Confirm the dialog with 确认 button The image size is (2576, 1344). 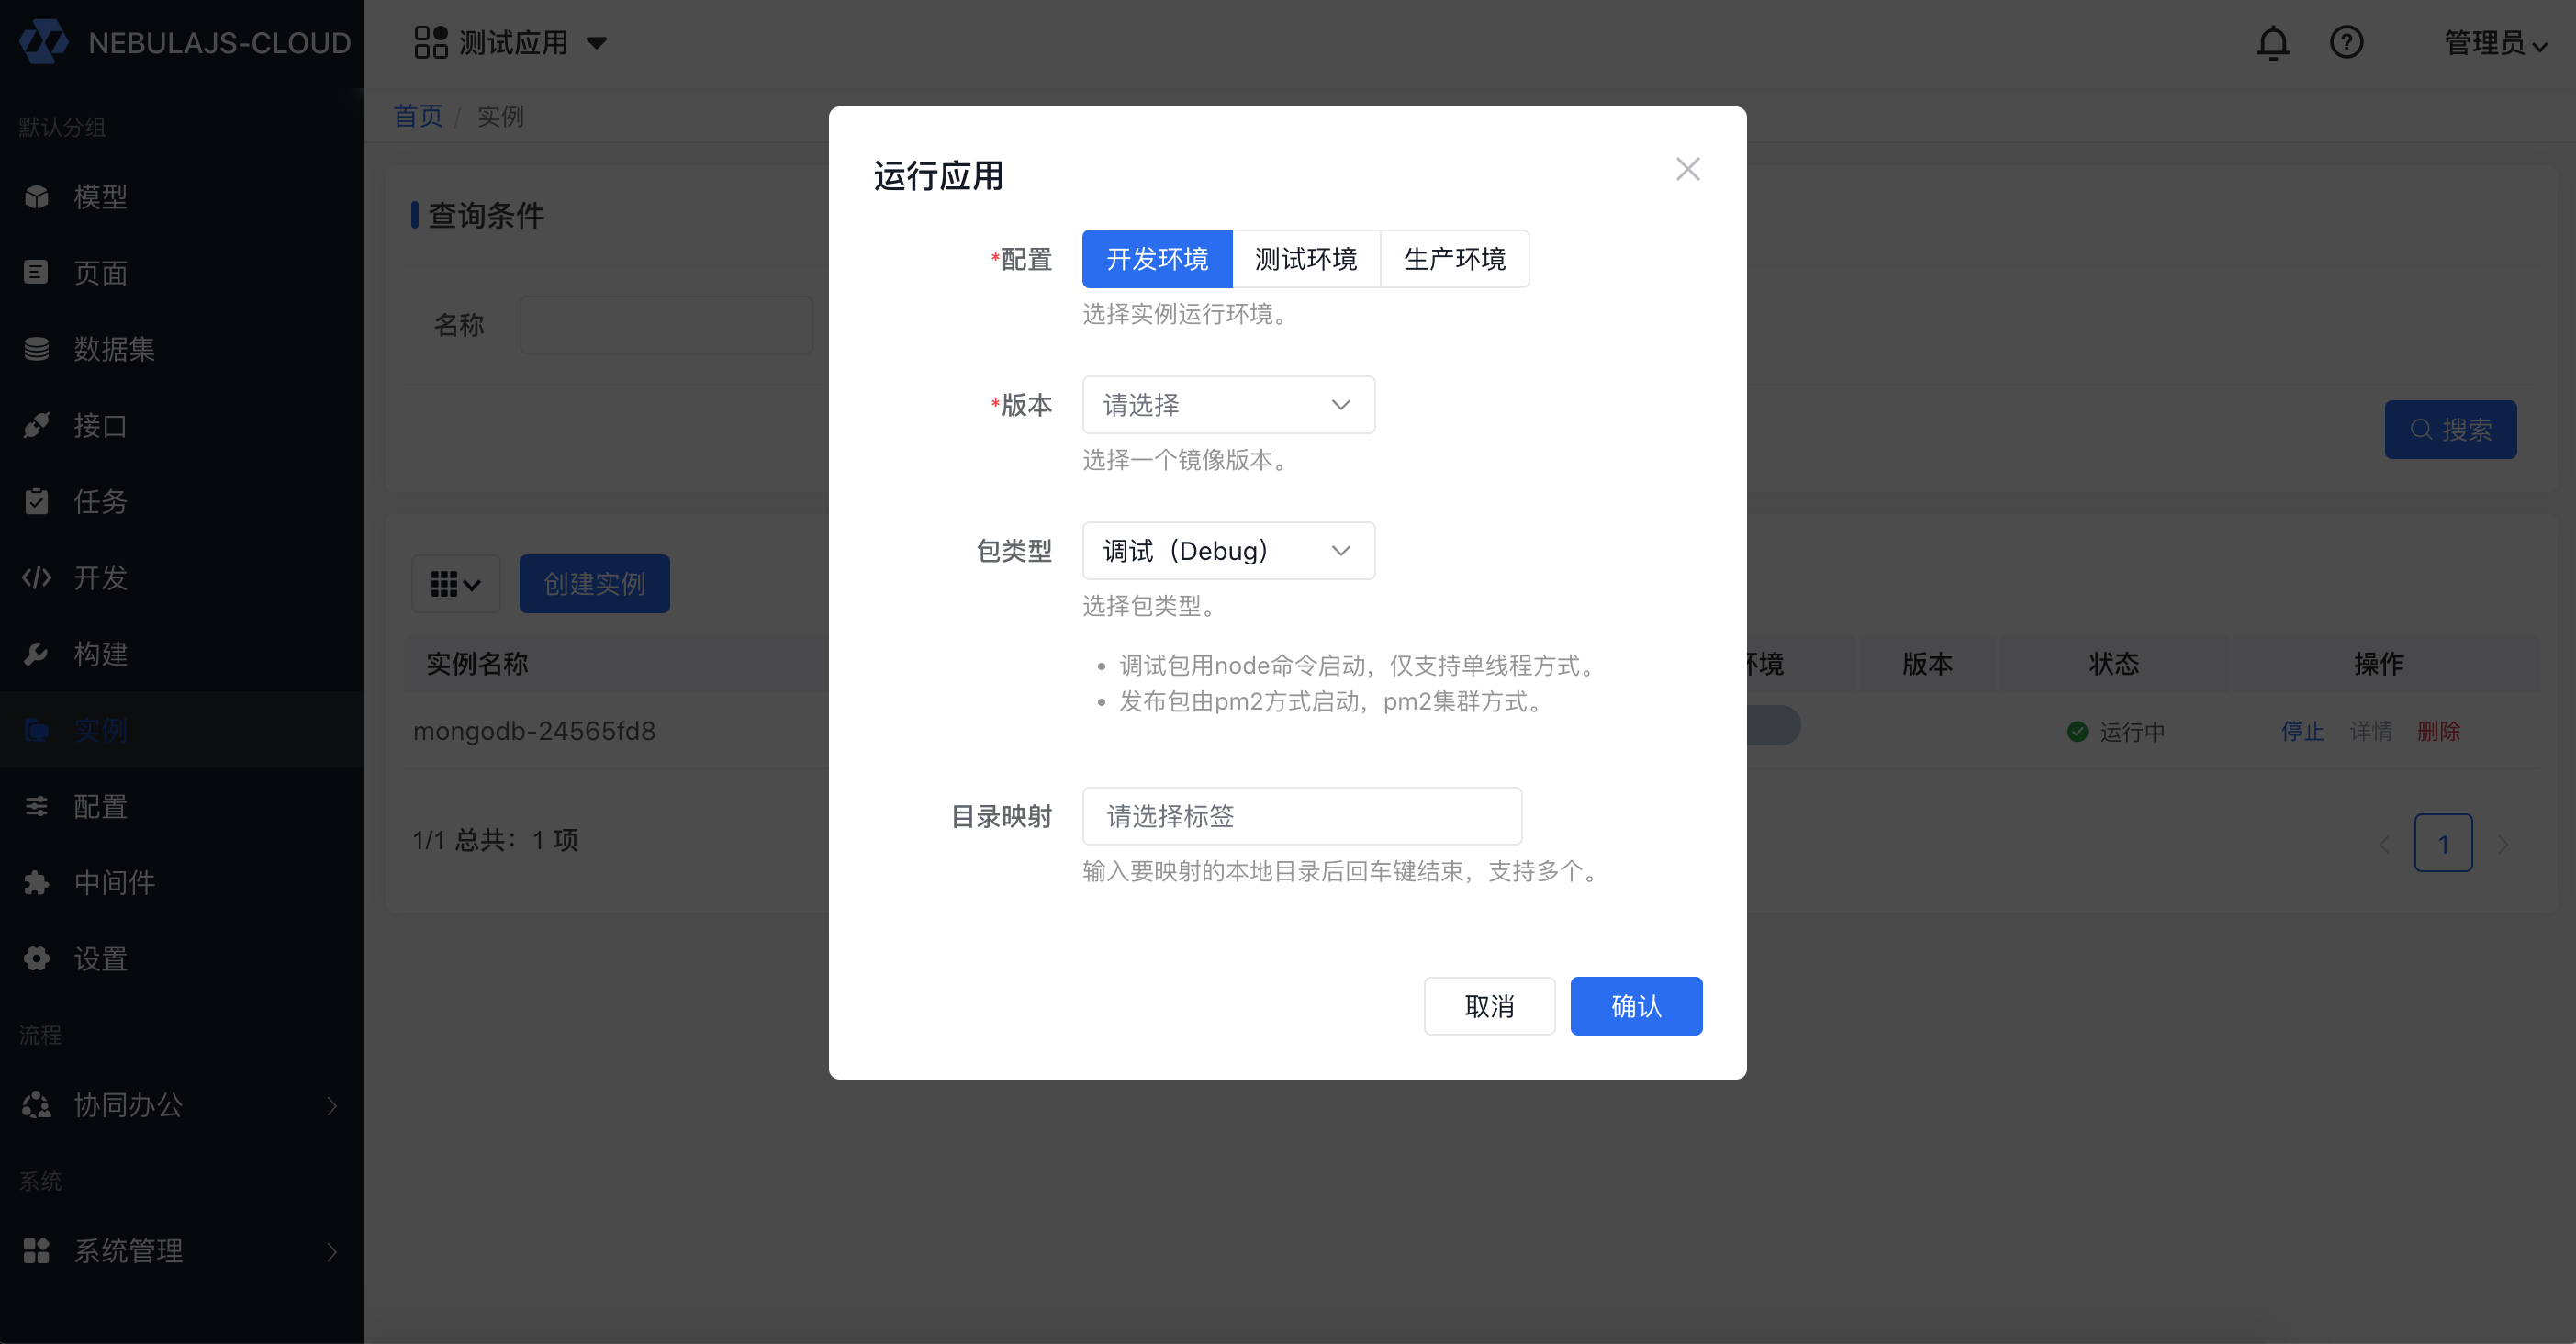point(1636,1006)
